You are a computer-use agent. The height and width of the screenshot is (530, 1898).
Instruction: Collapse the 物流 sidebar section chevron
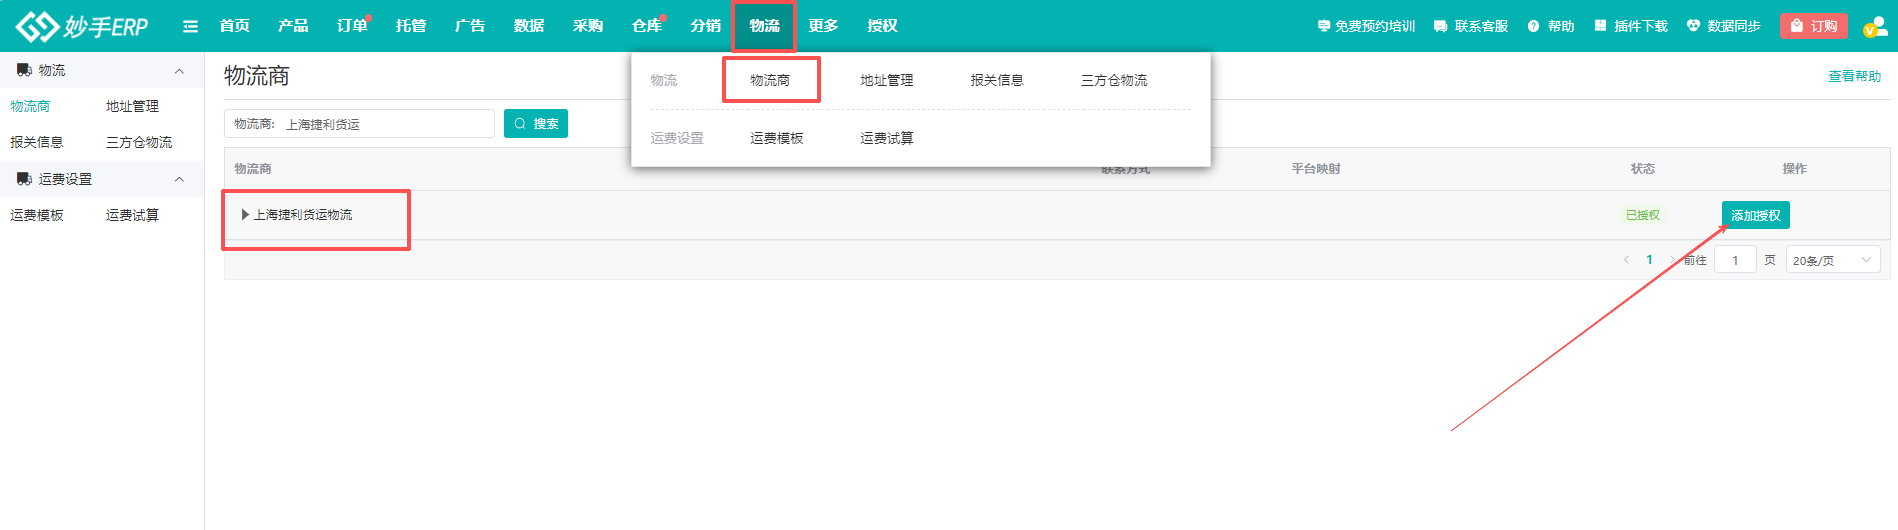click(x=179, y=71)
